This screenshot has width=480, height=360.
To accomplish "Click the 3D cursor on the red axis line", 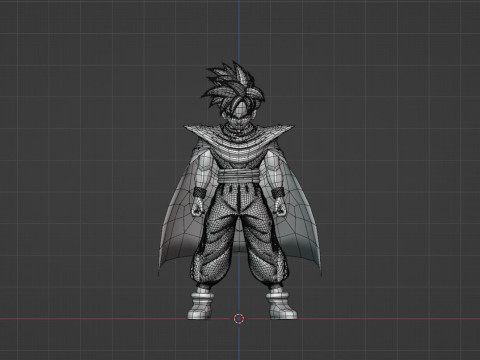I will (x=239, y=319).
